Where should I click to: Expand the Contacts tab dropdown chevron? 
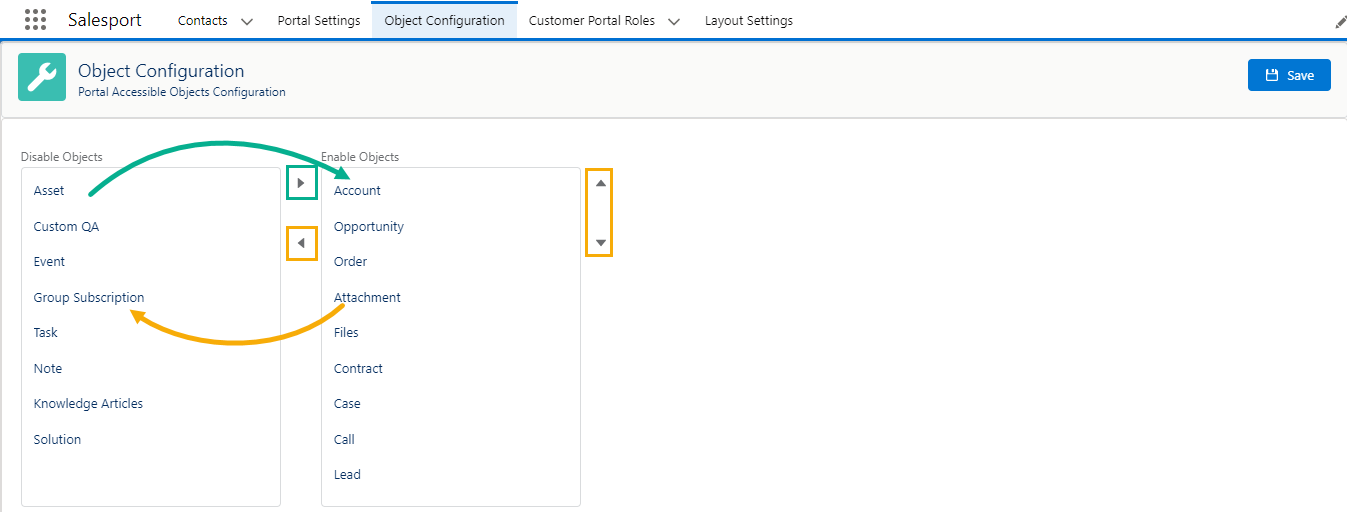247,21
